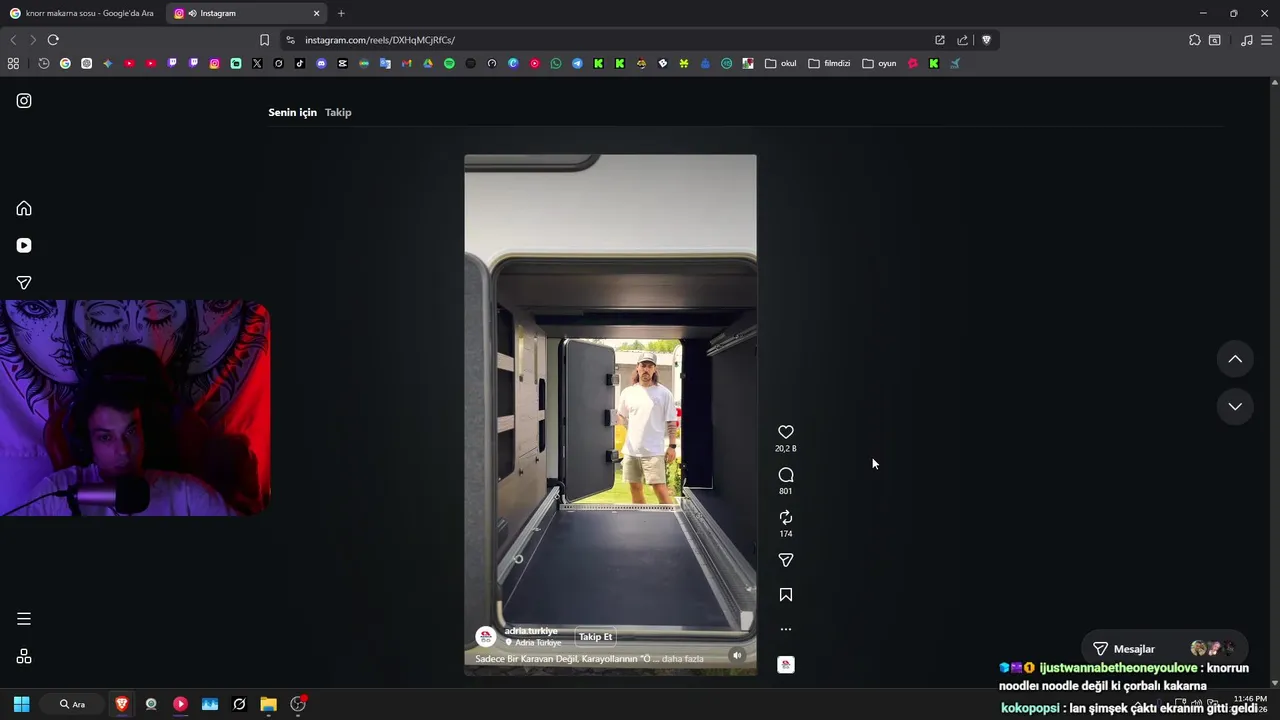Open adria.turkiye profile avatar
This screenshot has width=1280, height=720.
[x=486, y=636]
